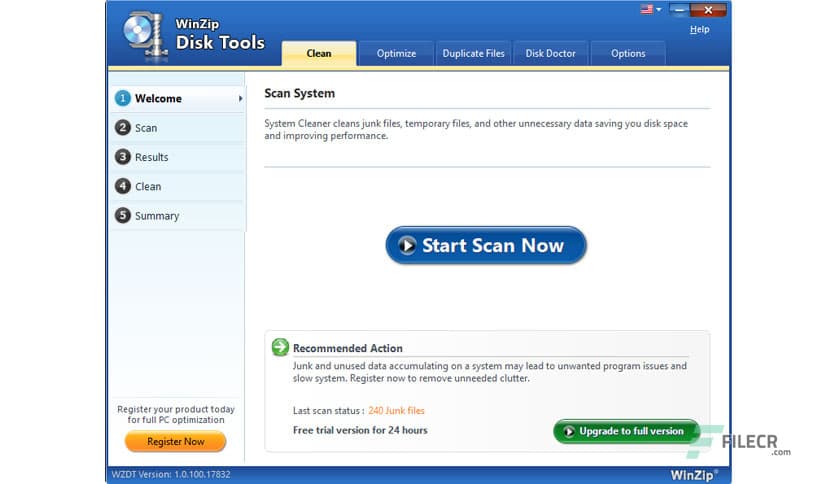Viewport: 836px width, 484px height.
Task: Select the Results step in sidebar
Action: coord(178,157)
